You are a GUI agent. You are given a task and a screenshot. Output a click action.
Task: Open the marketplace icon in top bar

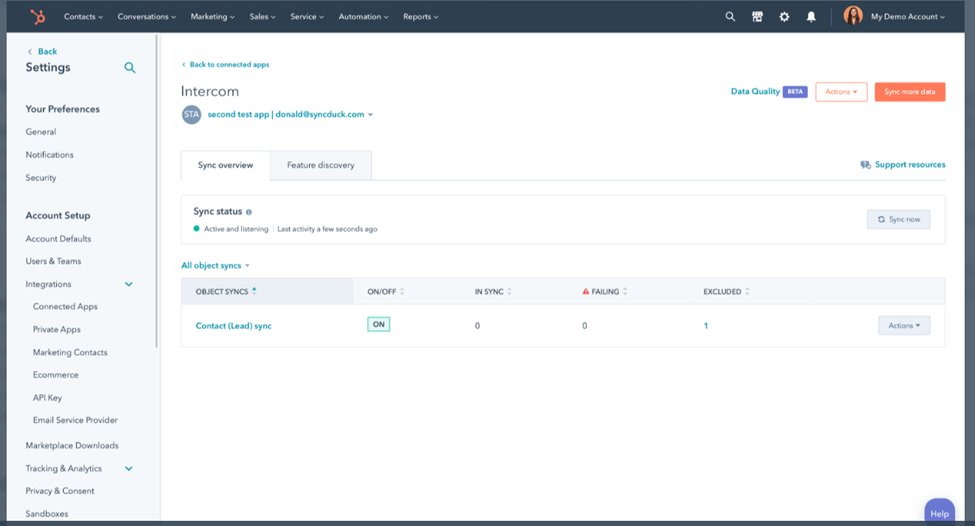coord(757,17)
